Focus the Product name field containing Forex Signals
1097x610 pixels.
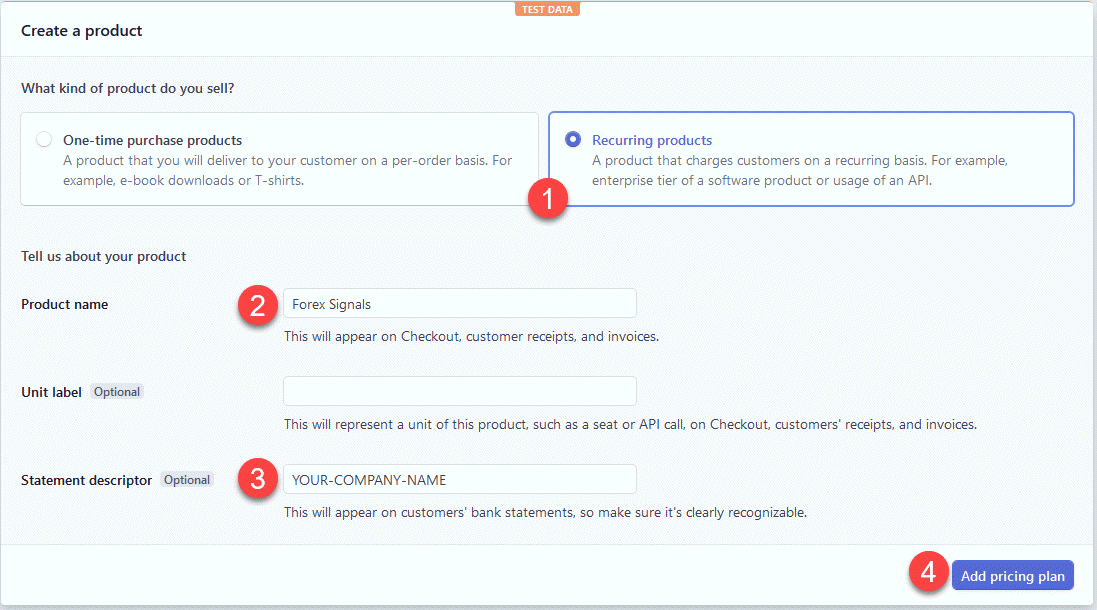(460, 304)
